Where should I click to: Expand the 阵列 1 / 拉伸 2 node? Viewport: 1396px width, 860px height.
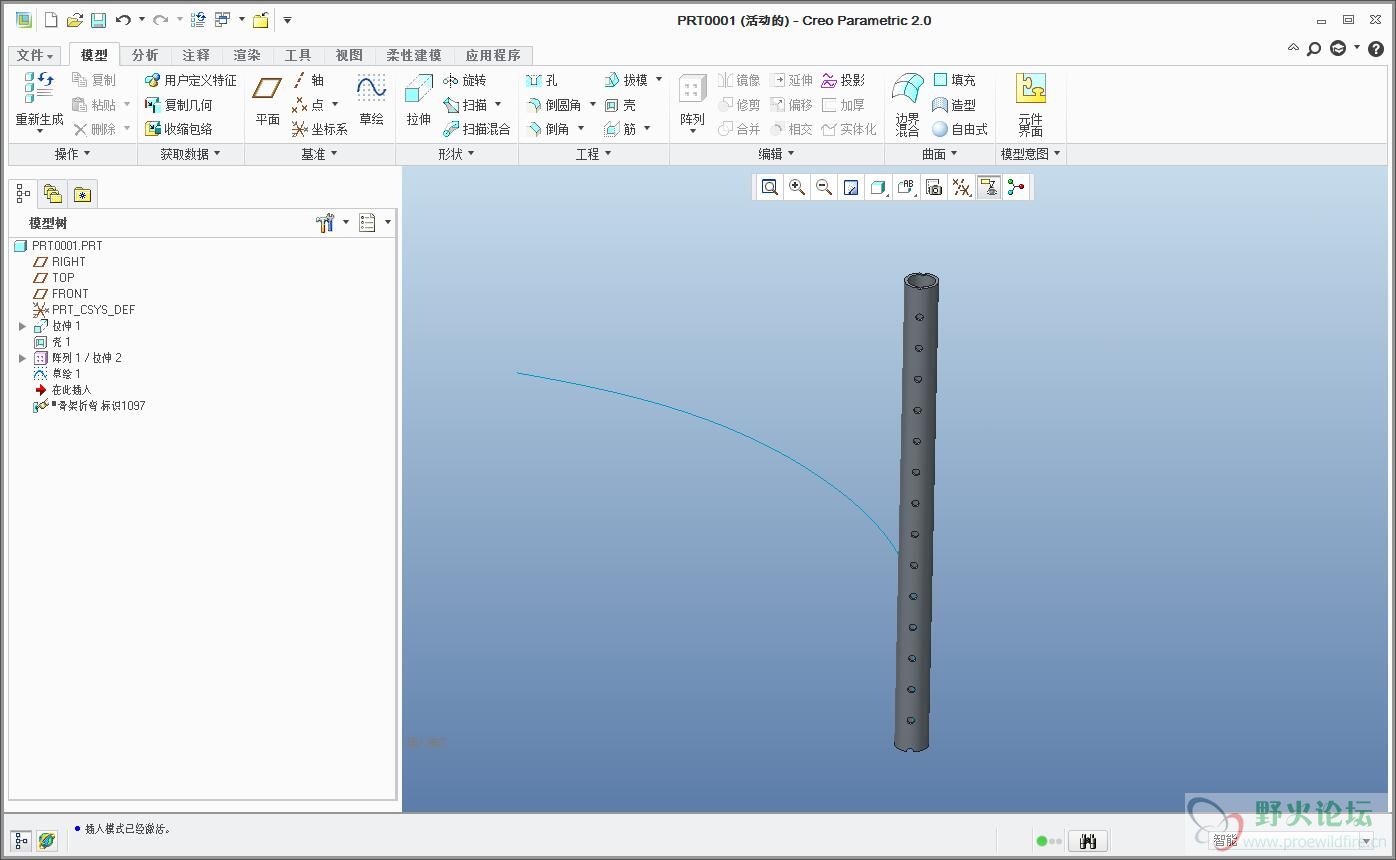(22, 358)
